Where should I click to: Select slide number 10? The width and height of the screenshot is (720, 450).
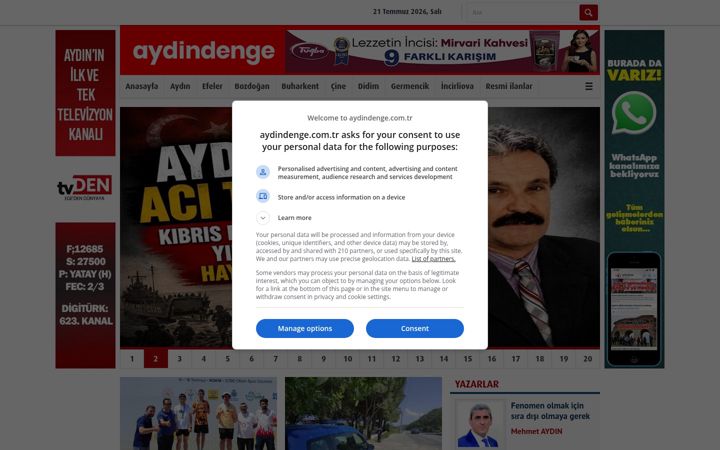click(348, 359)
